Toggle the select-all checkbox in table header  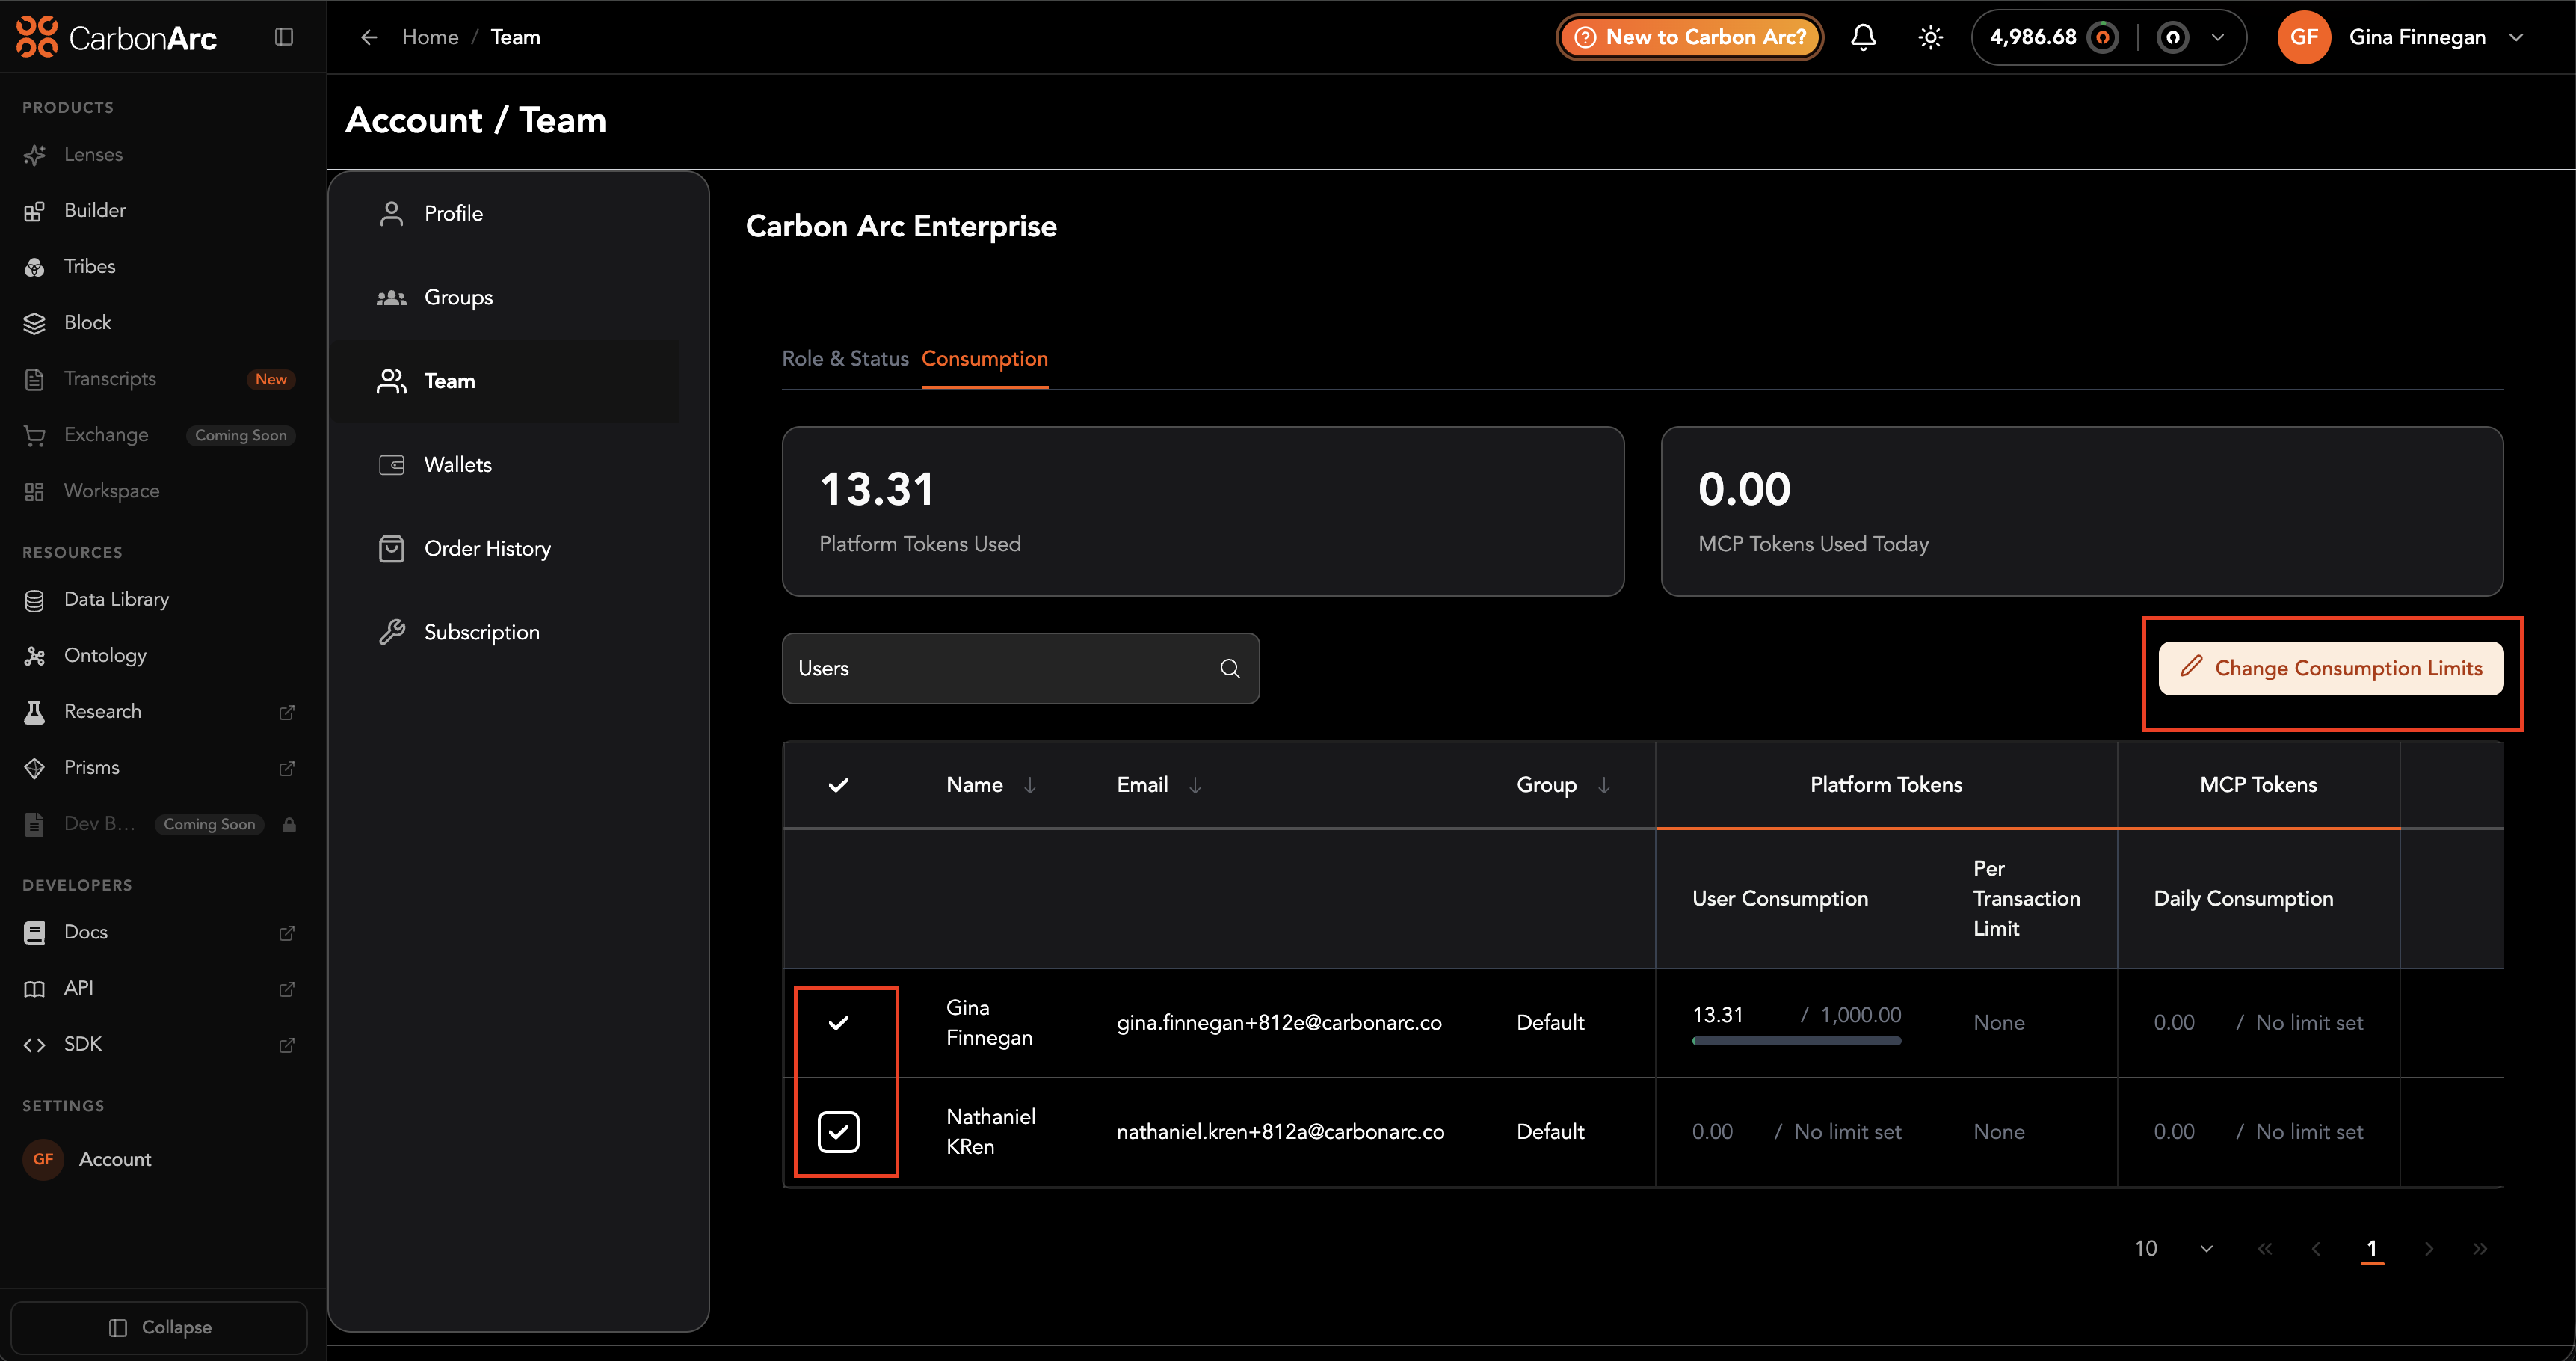[839, 785]
